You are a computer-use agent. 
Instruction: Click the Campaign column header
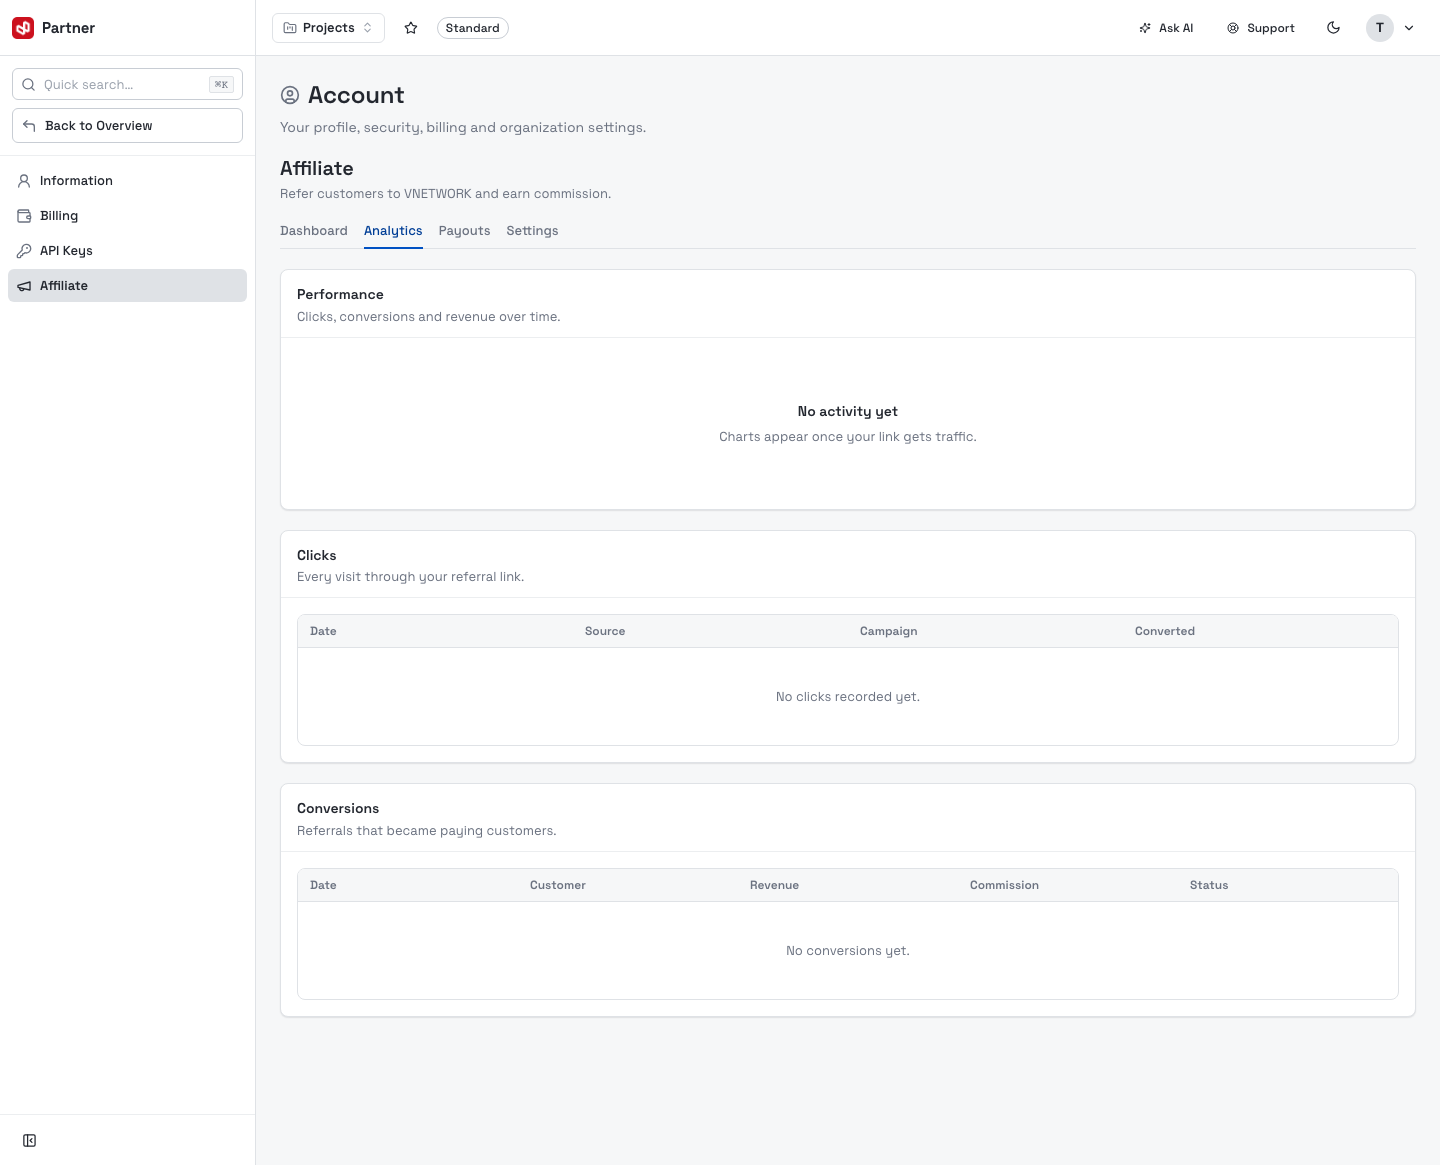pyautogui.click(x=888, y=631)
